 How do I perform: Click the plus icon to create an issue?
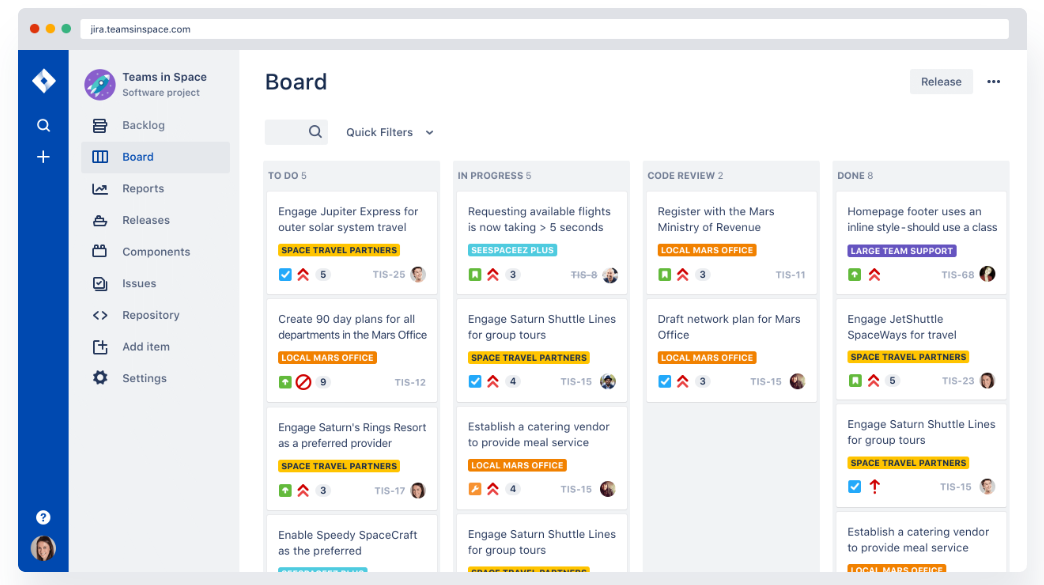[43, 157]
